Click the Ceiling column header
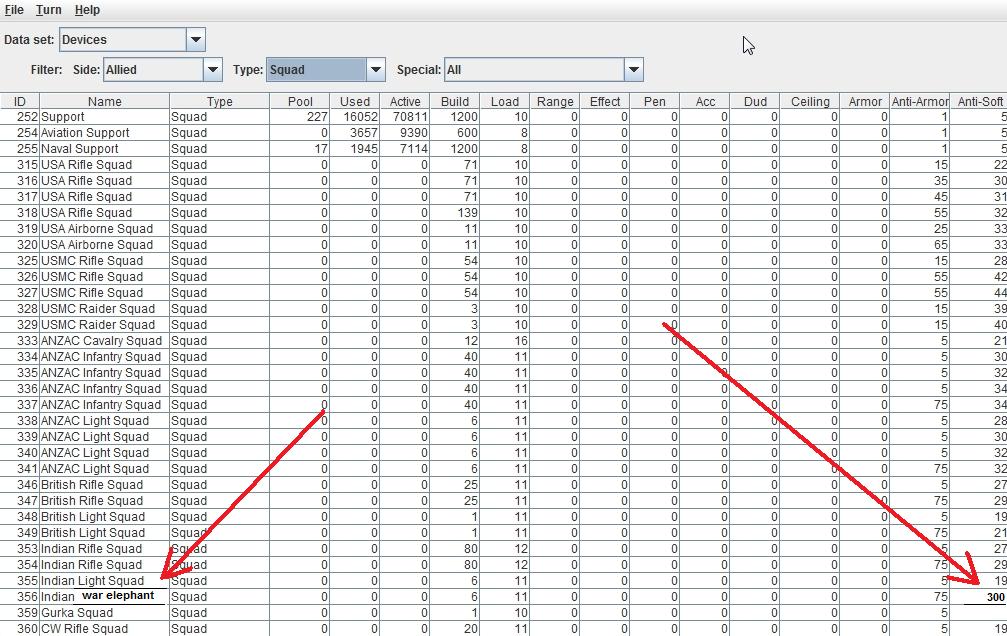1007x636 pixels. pyautogui.click(x=810, y=102)
